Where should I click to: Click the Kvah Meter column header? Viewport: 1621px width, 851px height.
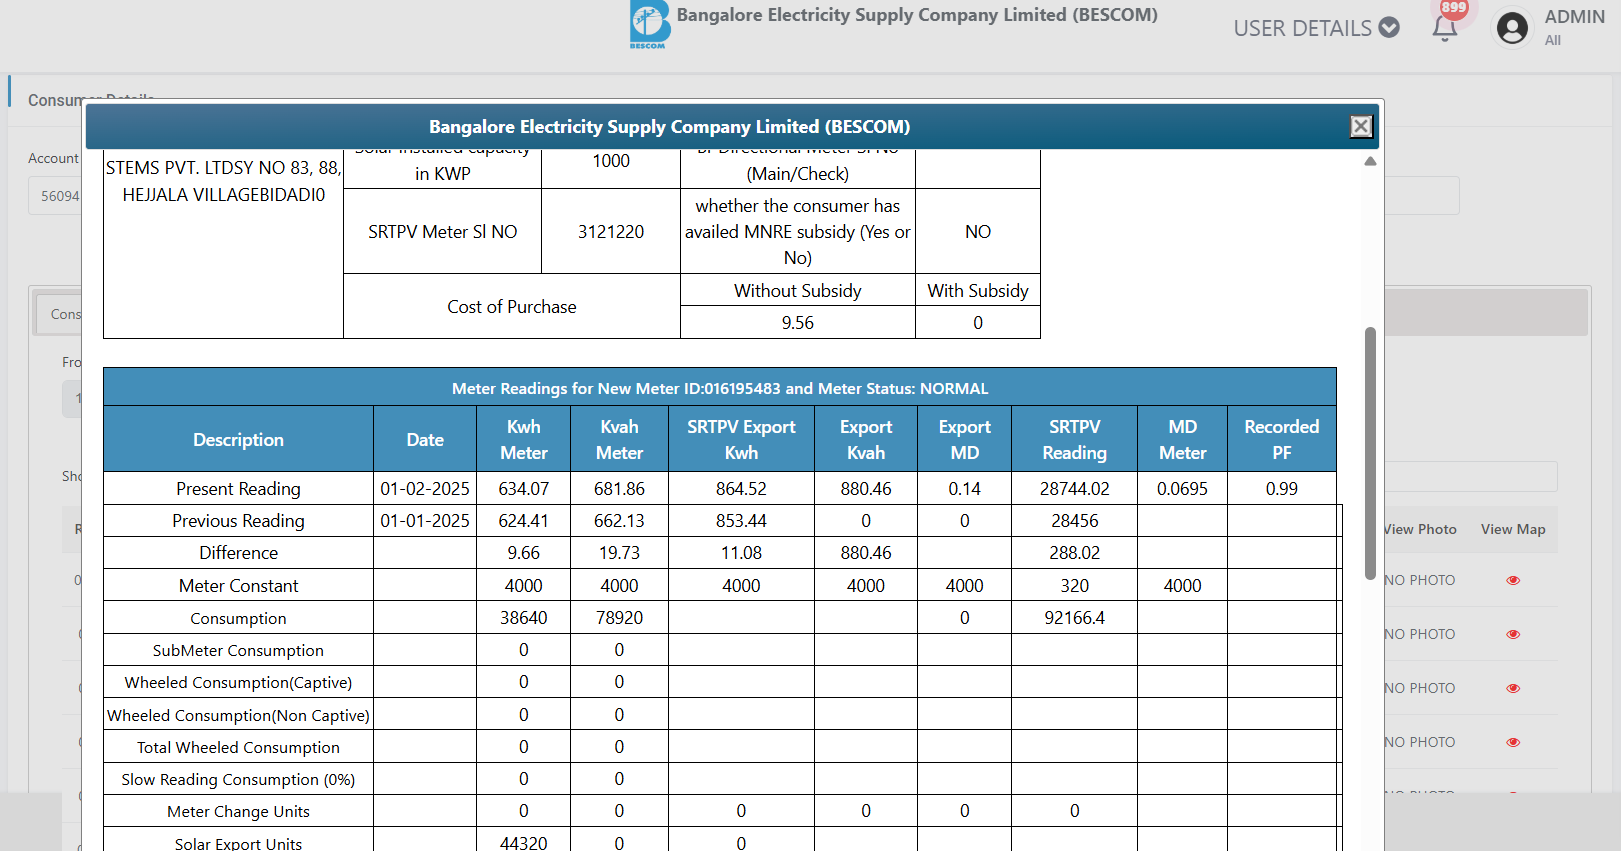click(x=619, y=439)
